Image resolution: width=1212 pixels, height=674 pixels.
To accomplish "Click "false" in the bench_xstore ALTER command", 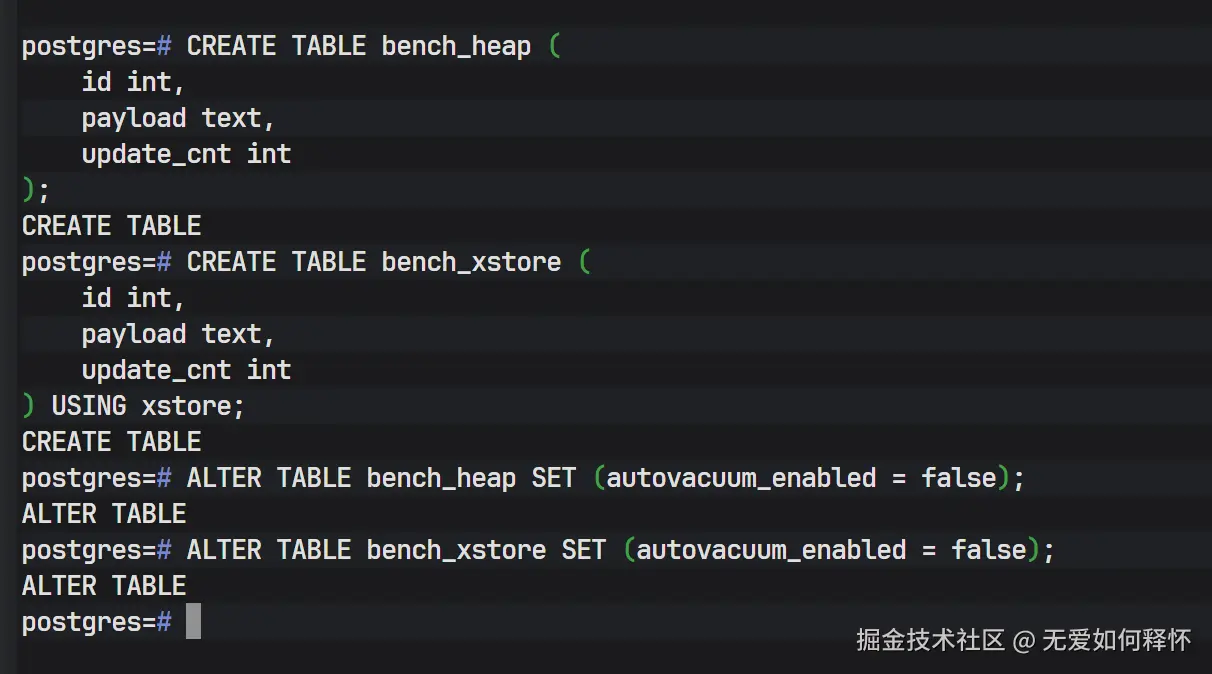I will [988, 550].
